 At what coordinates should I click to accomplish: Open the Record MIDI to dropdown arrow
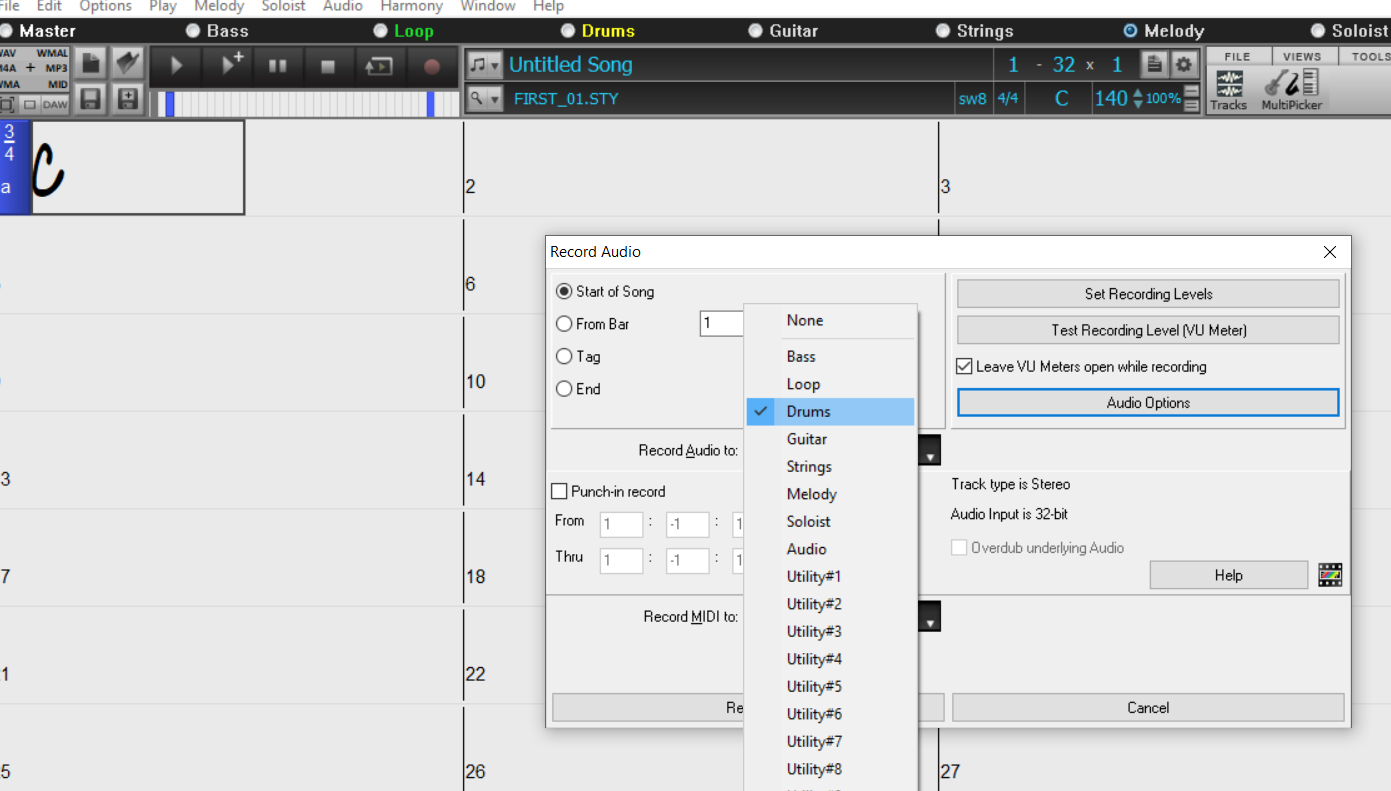coord(930,617)
